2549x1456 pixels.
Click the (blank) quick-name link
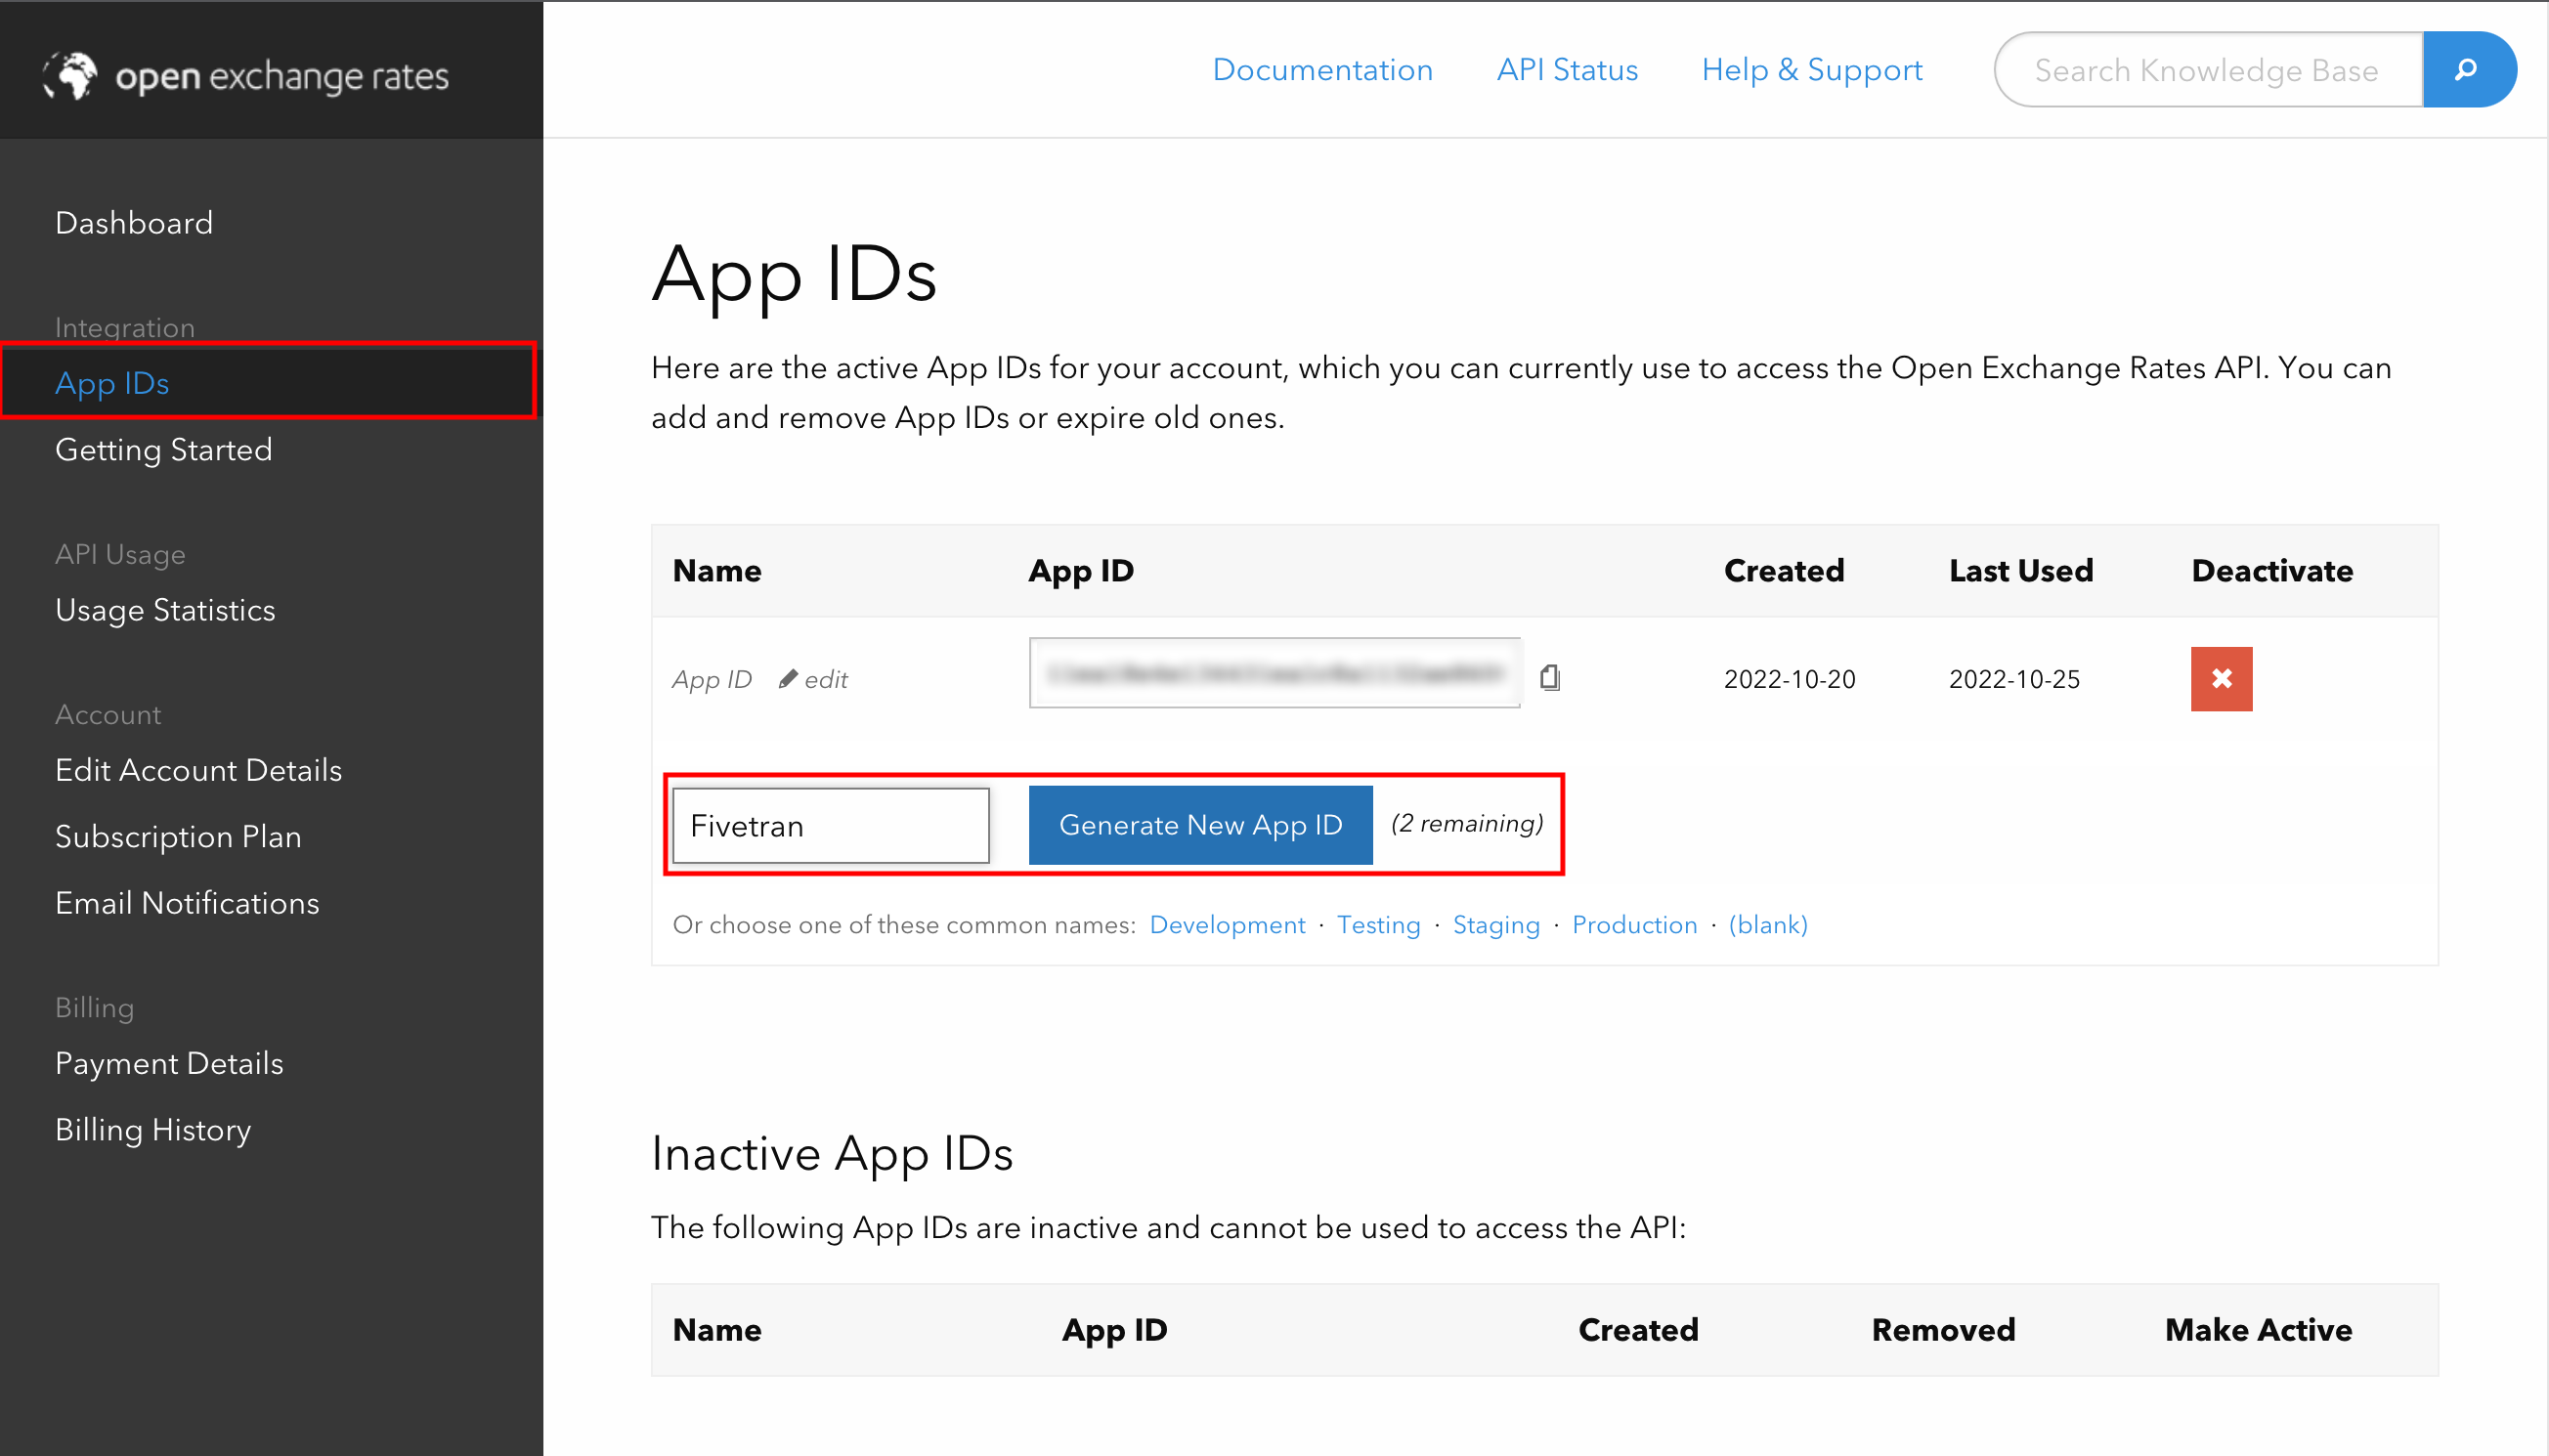(x=1768, y=924)
